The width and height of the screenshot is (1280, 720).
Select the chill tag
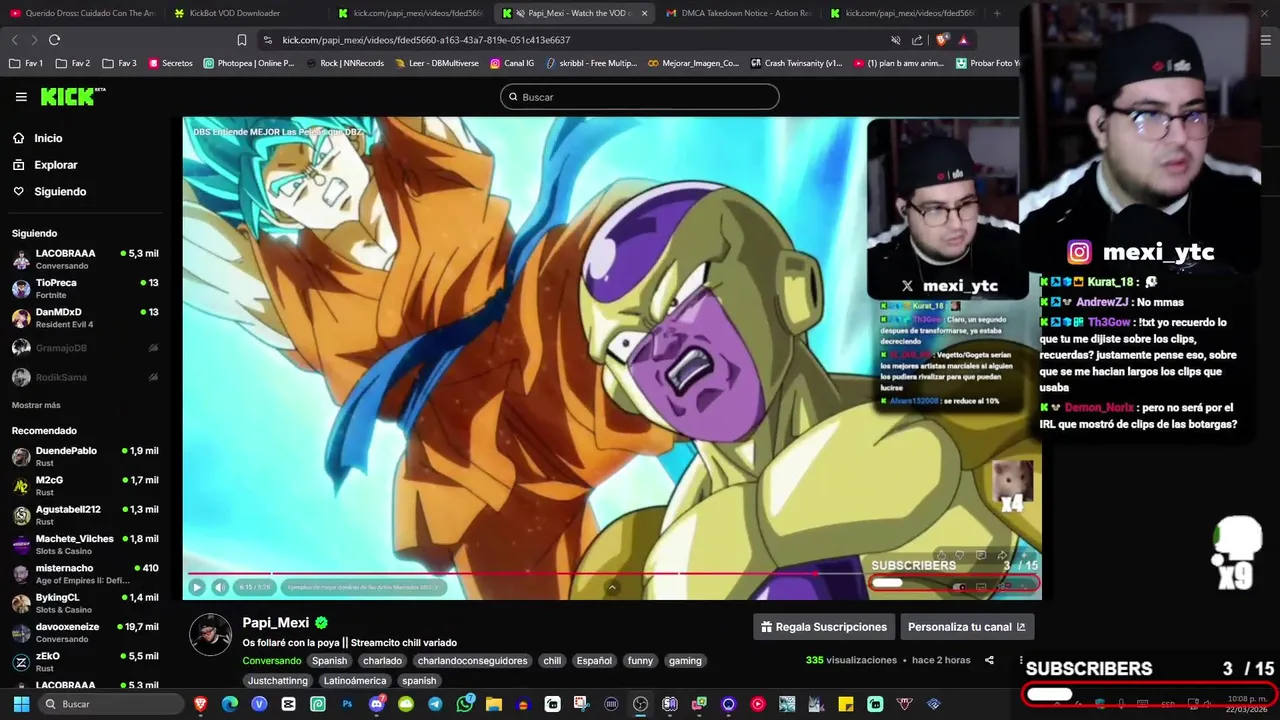coord(552,661)
